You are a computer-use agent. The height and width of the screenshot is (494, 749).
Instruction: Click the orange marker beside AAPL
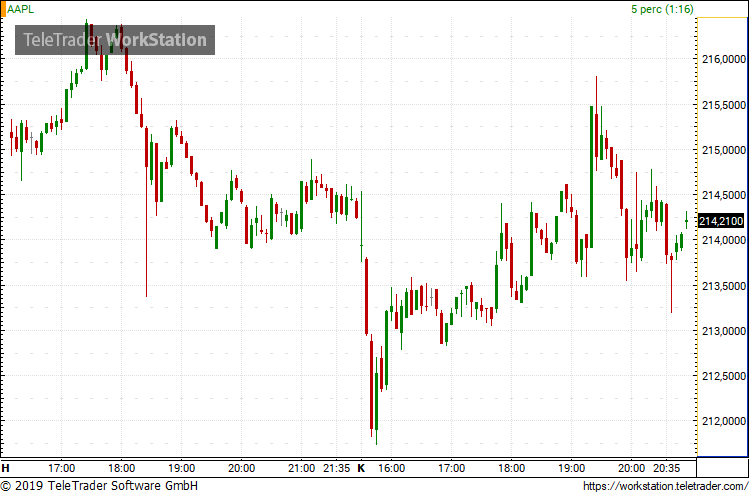point(3,9)
